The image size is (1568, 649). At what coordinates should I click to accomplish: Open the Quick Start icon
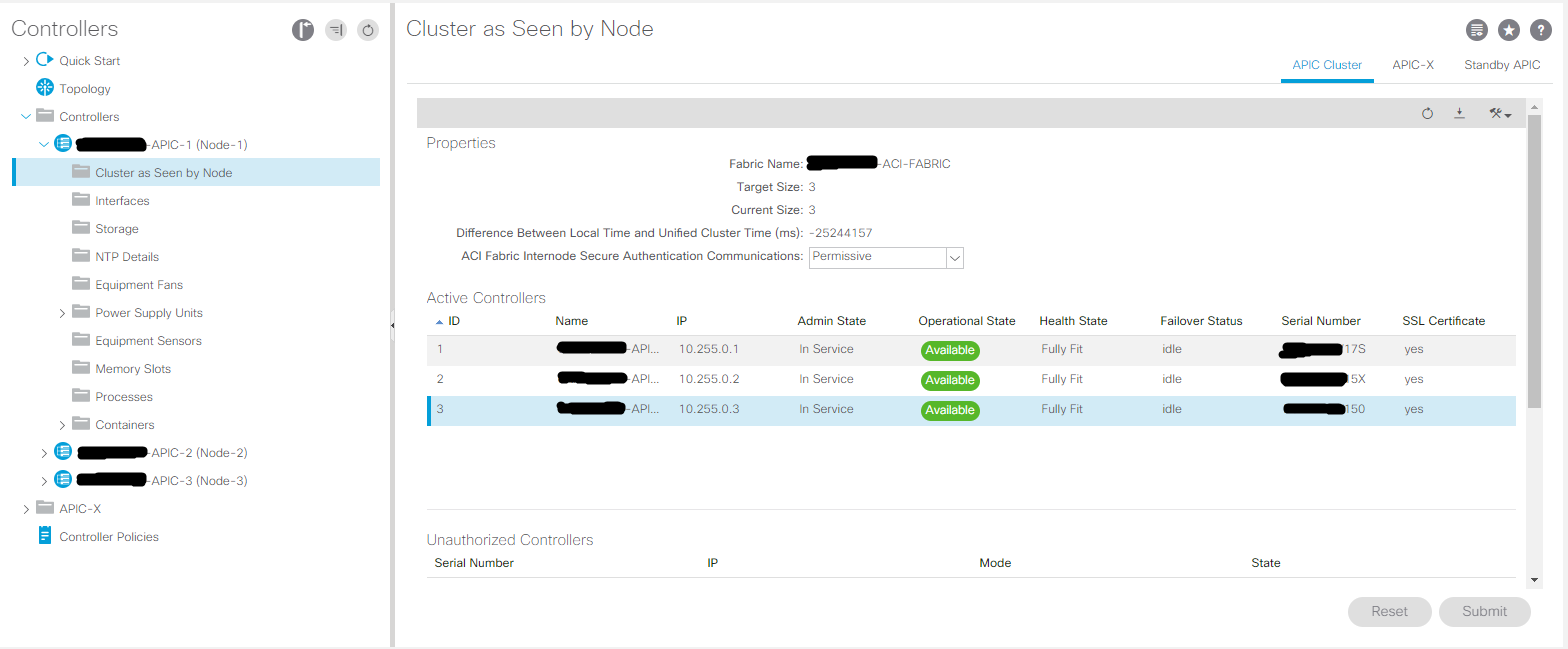(x=44, y=60)
